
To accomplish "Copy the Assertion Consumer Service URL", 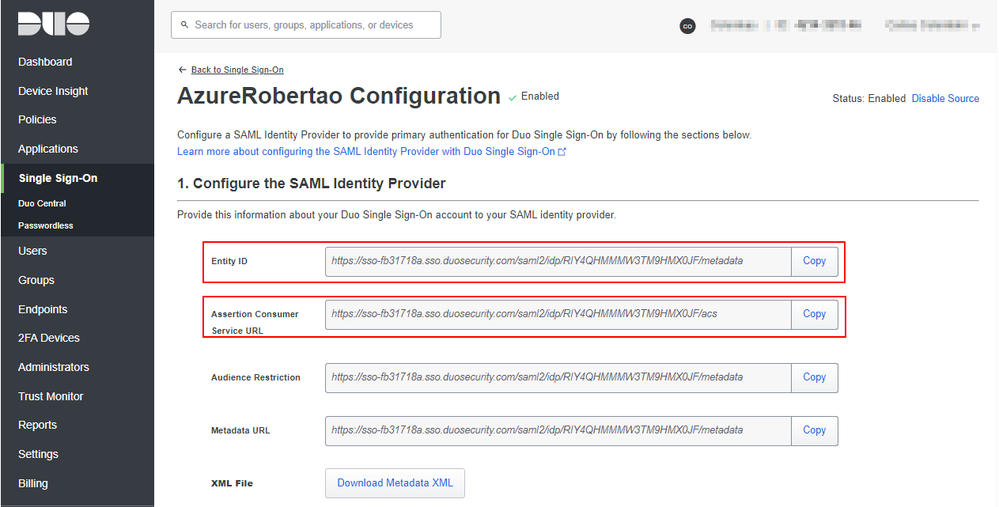I will 814,314.
